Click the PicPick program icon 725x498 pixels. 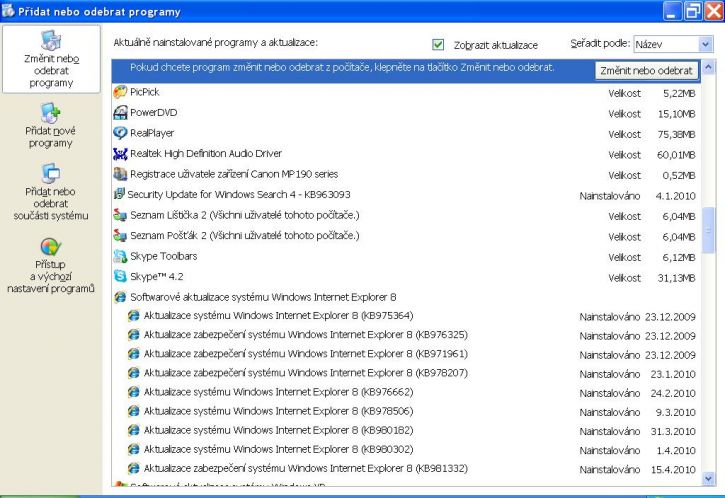pyautogui.click(x=120, y=92)
